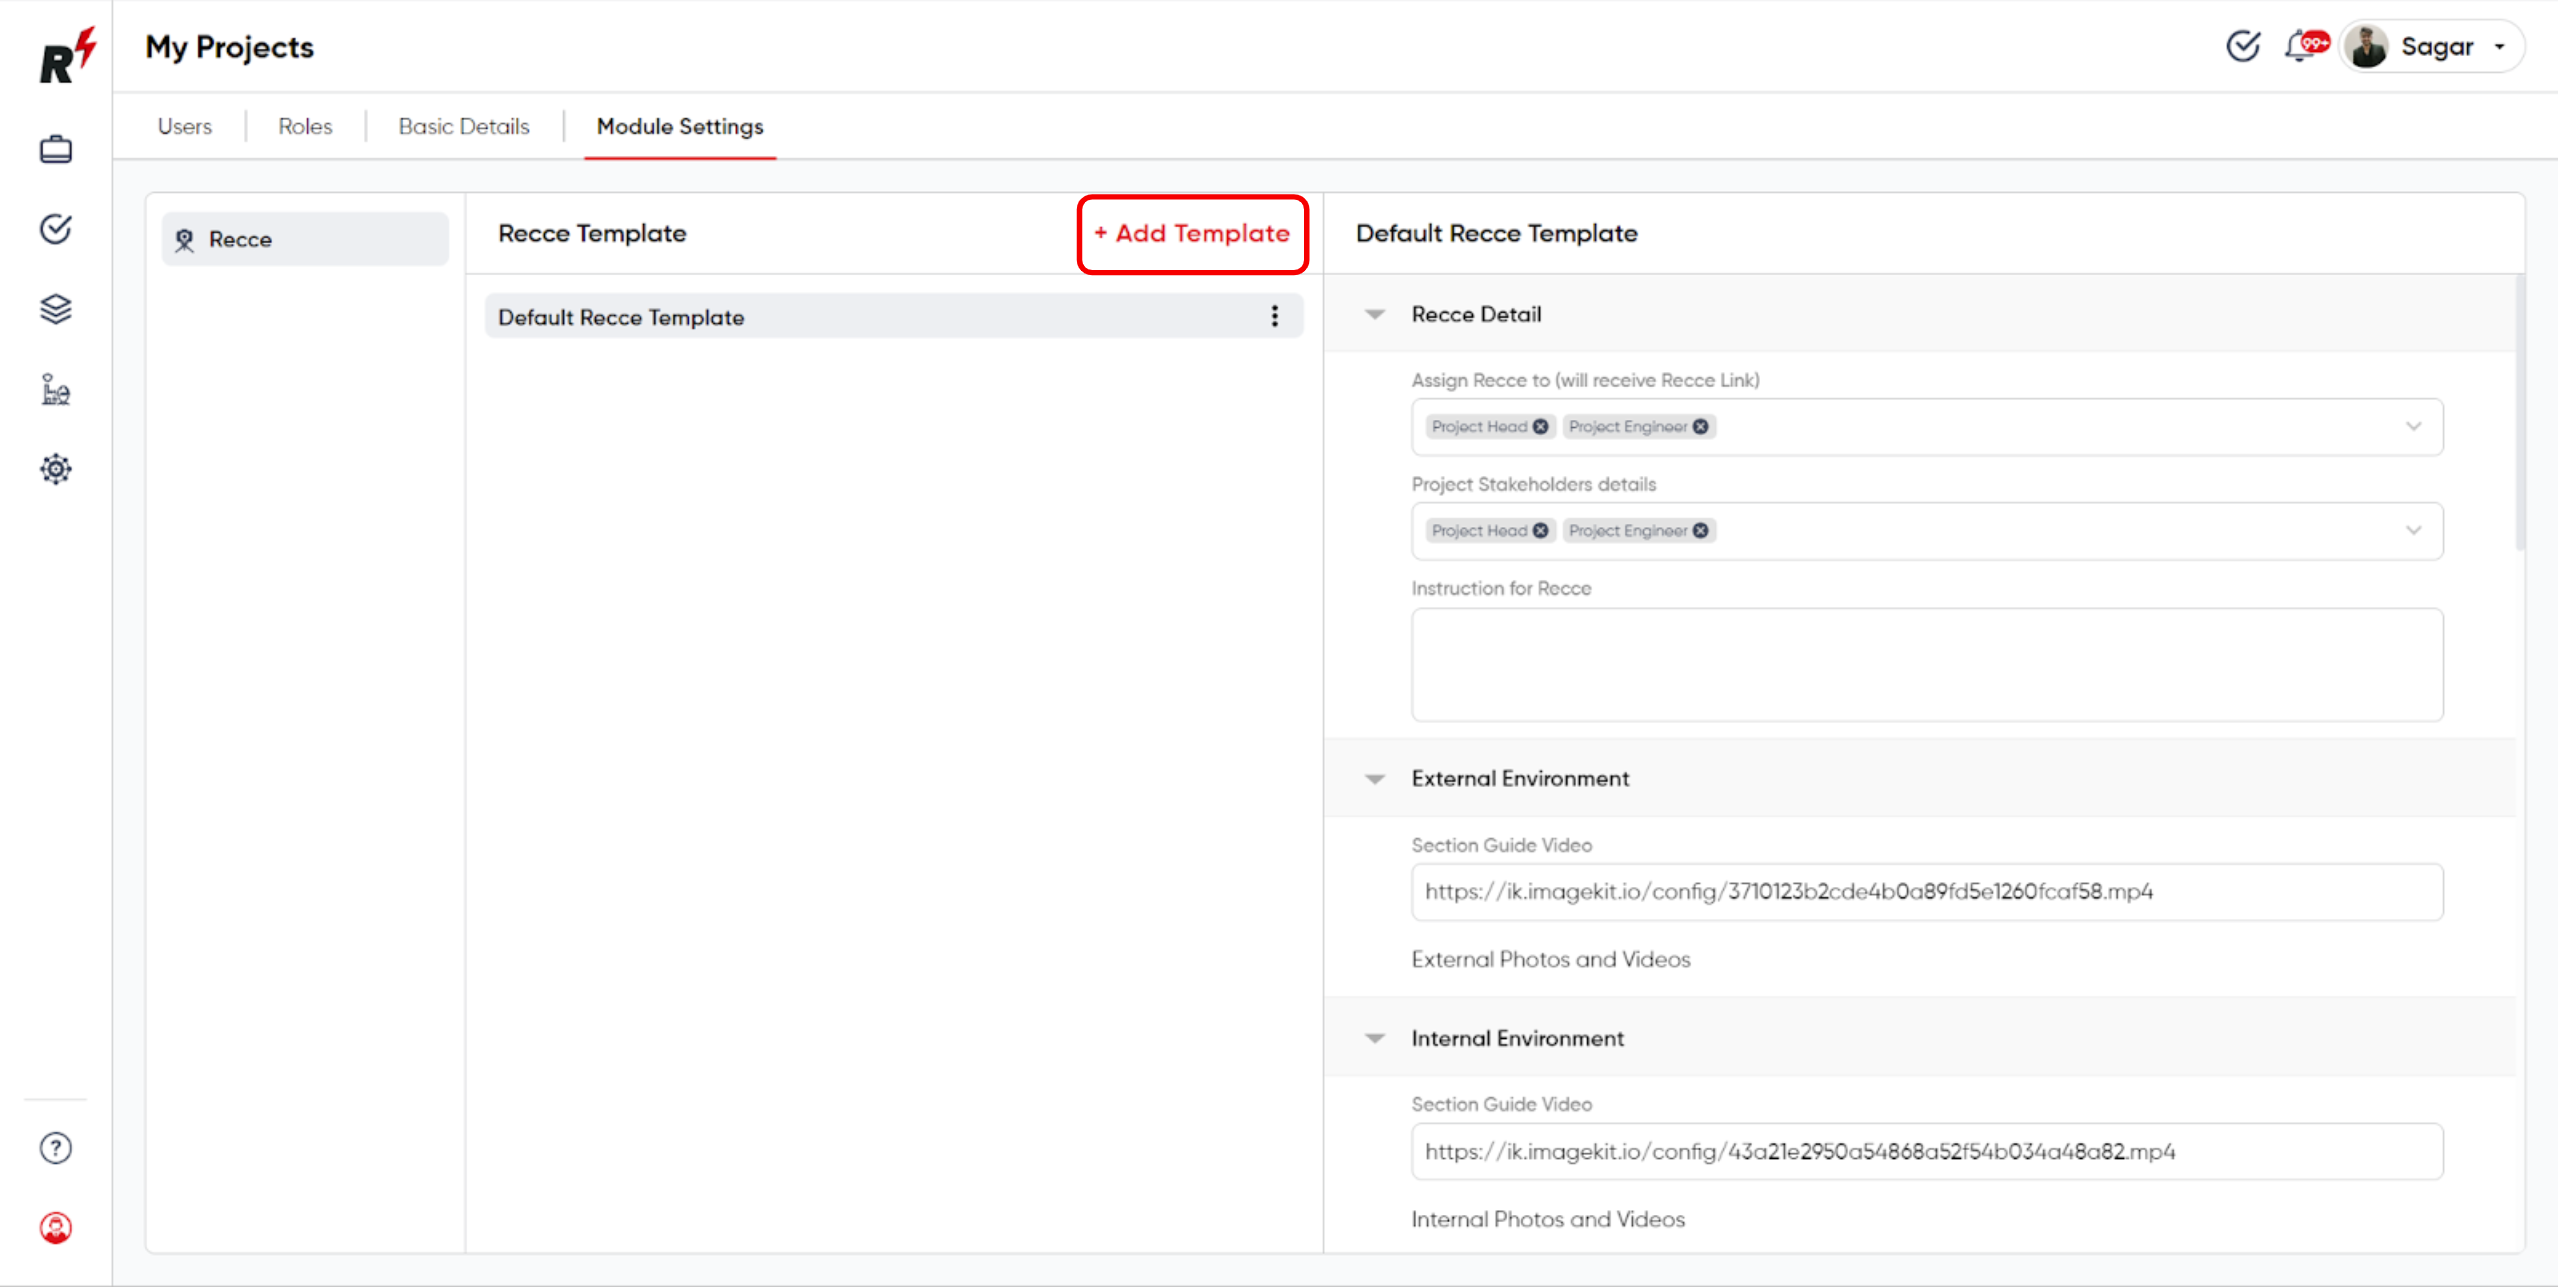This screenshot has width=2558, height=1287.
Task: Click the Project Stakeholders details label
Action: tap(1533, 484)
